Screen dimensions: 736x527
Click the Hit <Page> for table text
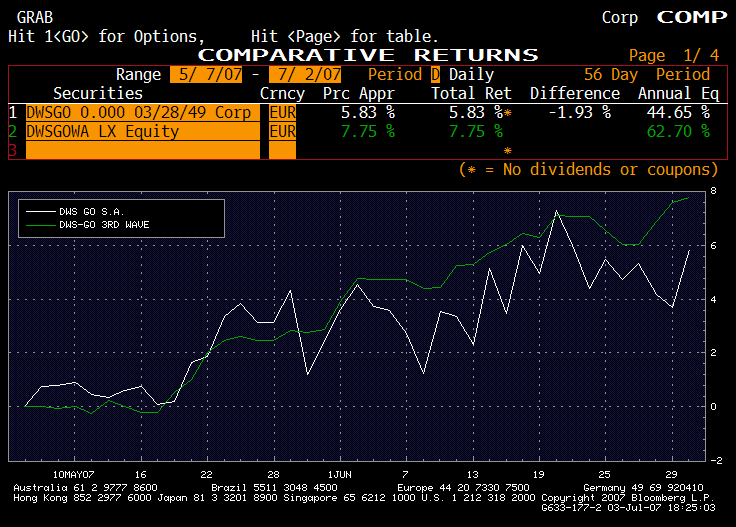345,37
